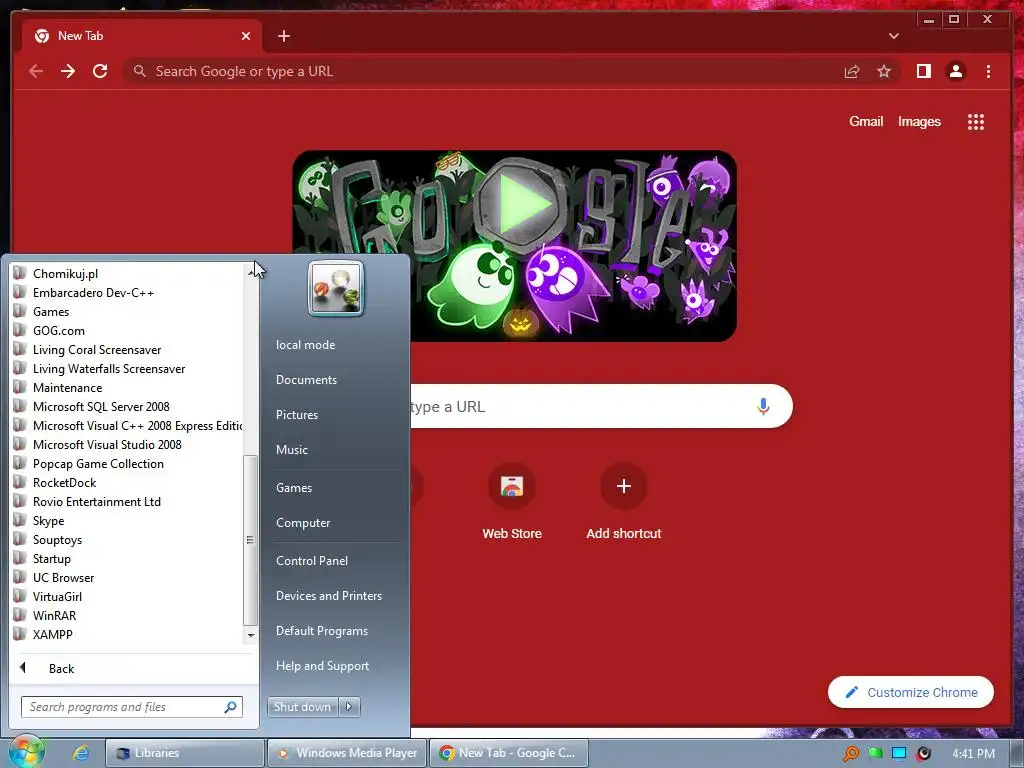Image resolution: width=1024 pixels, height=768 pixels.
Task: Click the round dark tray icon
Action: pyautogui.click(x=923, y=754)
